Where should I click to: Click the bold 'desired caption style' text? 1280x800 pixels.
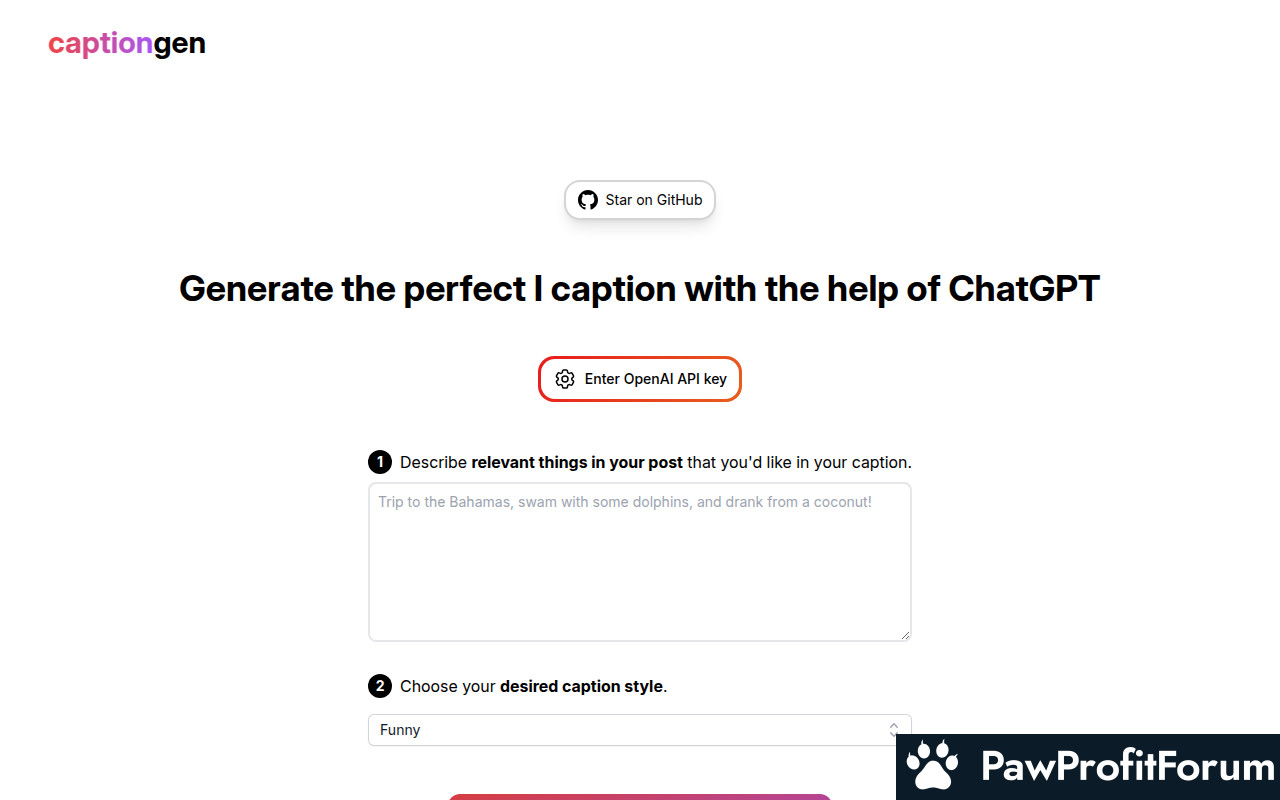[581, 686]
